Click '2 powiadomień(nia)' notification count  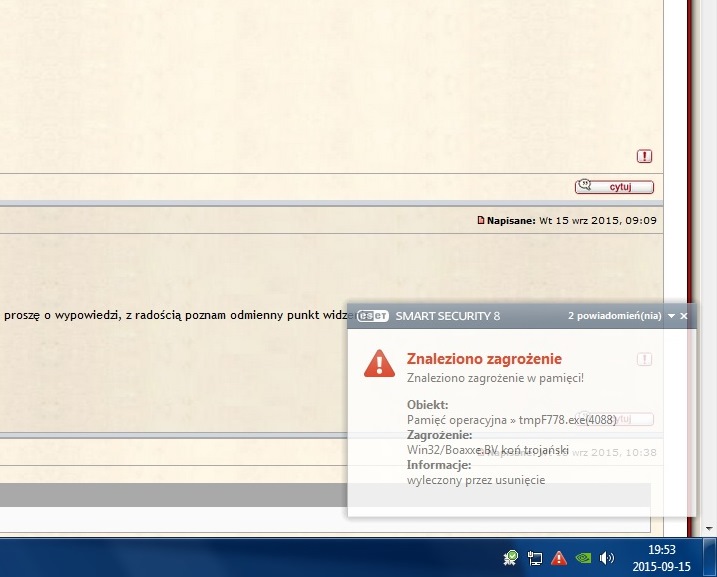coord(615,316)
